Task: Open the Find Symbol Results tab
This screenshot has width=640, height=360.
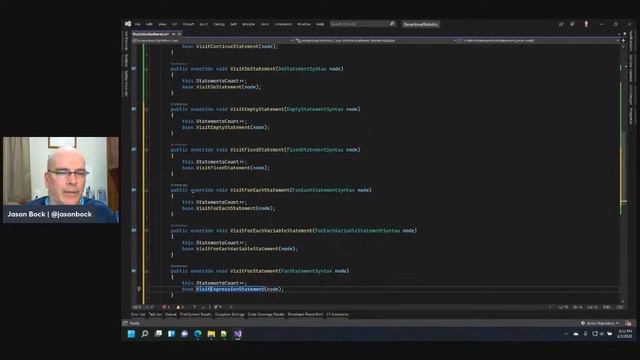Action: pos(196,315)
